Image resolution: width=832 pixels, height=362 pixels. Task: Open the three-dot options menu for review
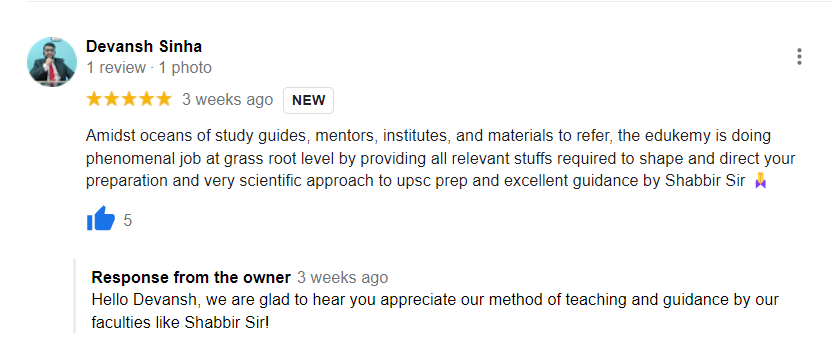tap(799, 57)
